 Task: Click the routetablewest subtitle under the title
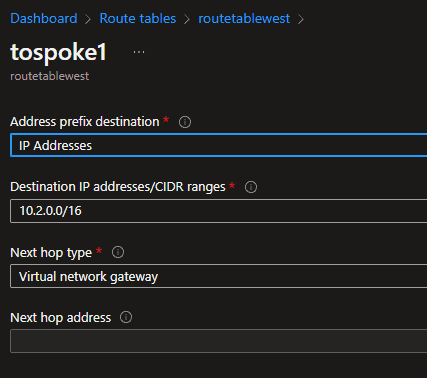click(50, 76)
